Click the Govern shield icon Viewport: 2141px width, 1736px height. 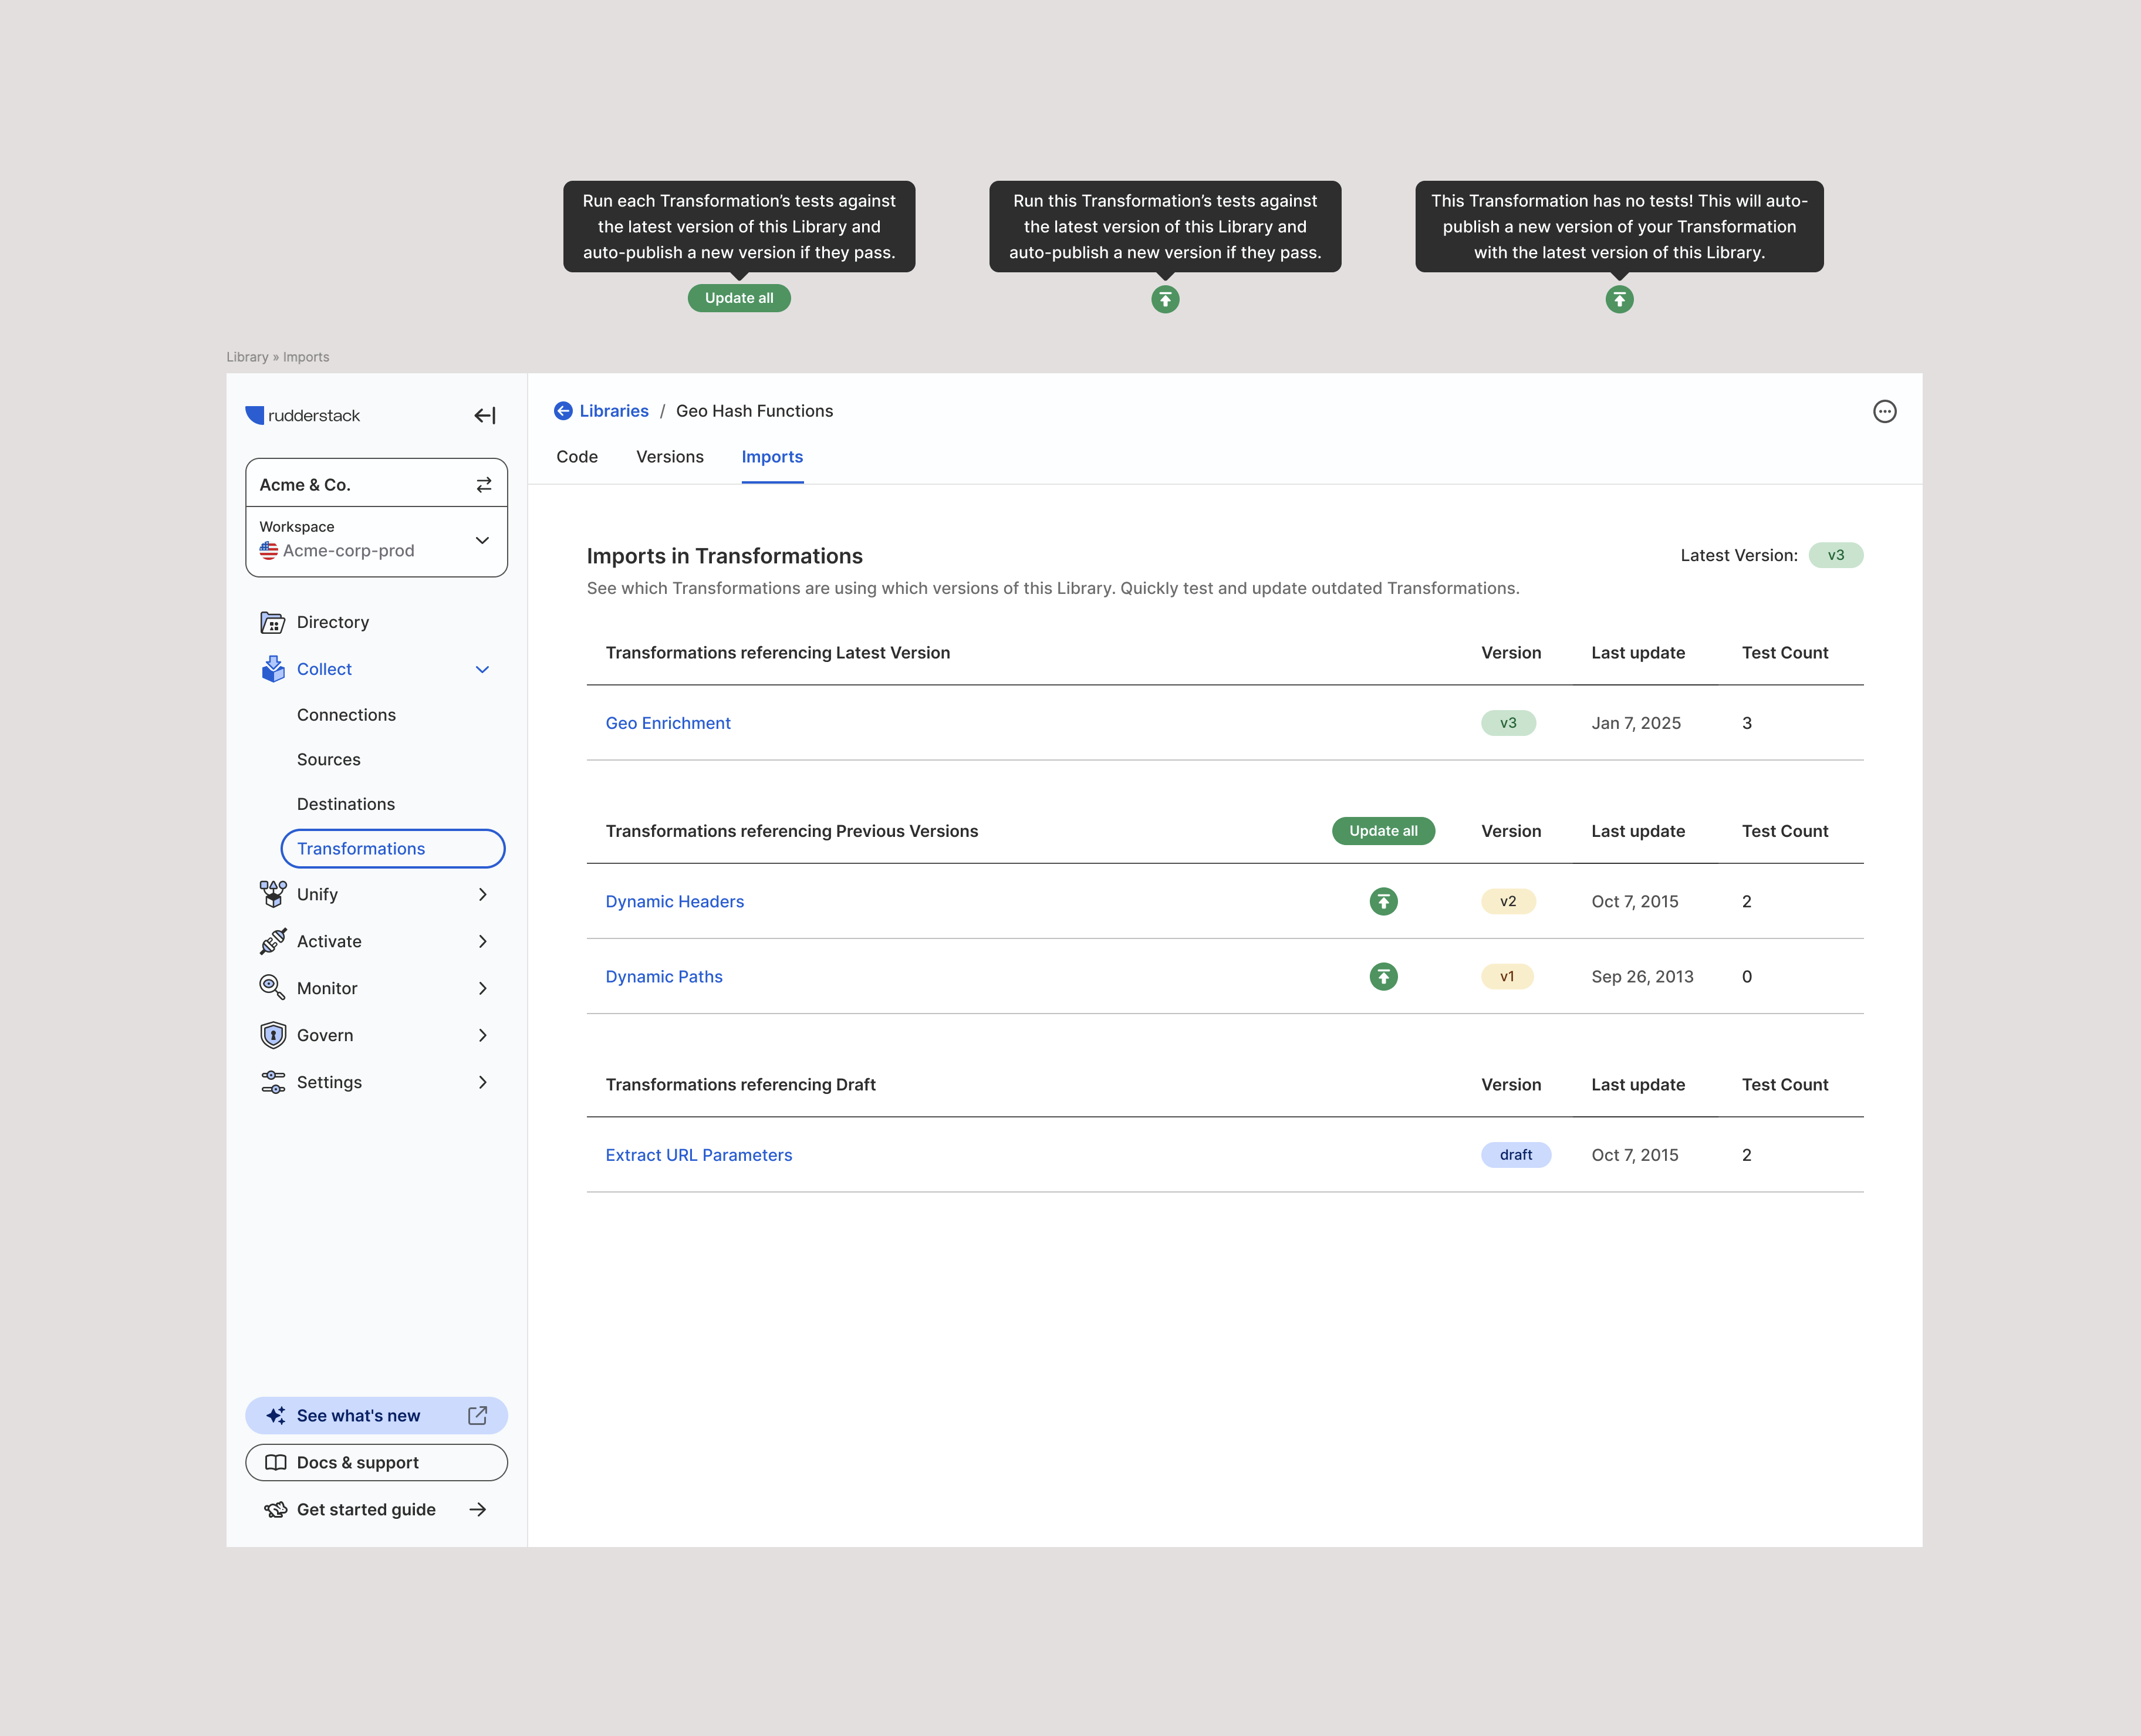(x=272, y=1035)
